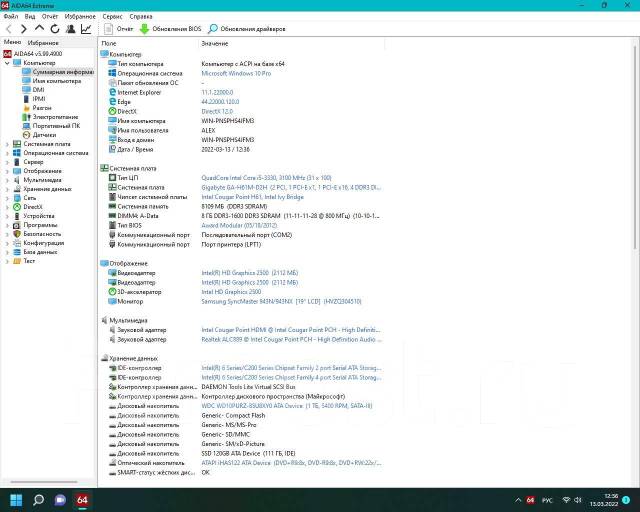Expand the Хранение данных tree node
The width and height of the screenshot is (640, 512).
(7, 189)
